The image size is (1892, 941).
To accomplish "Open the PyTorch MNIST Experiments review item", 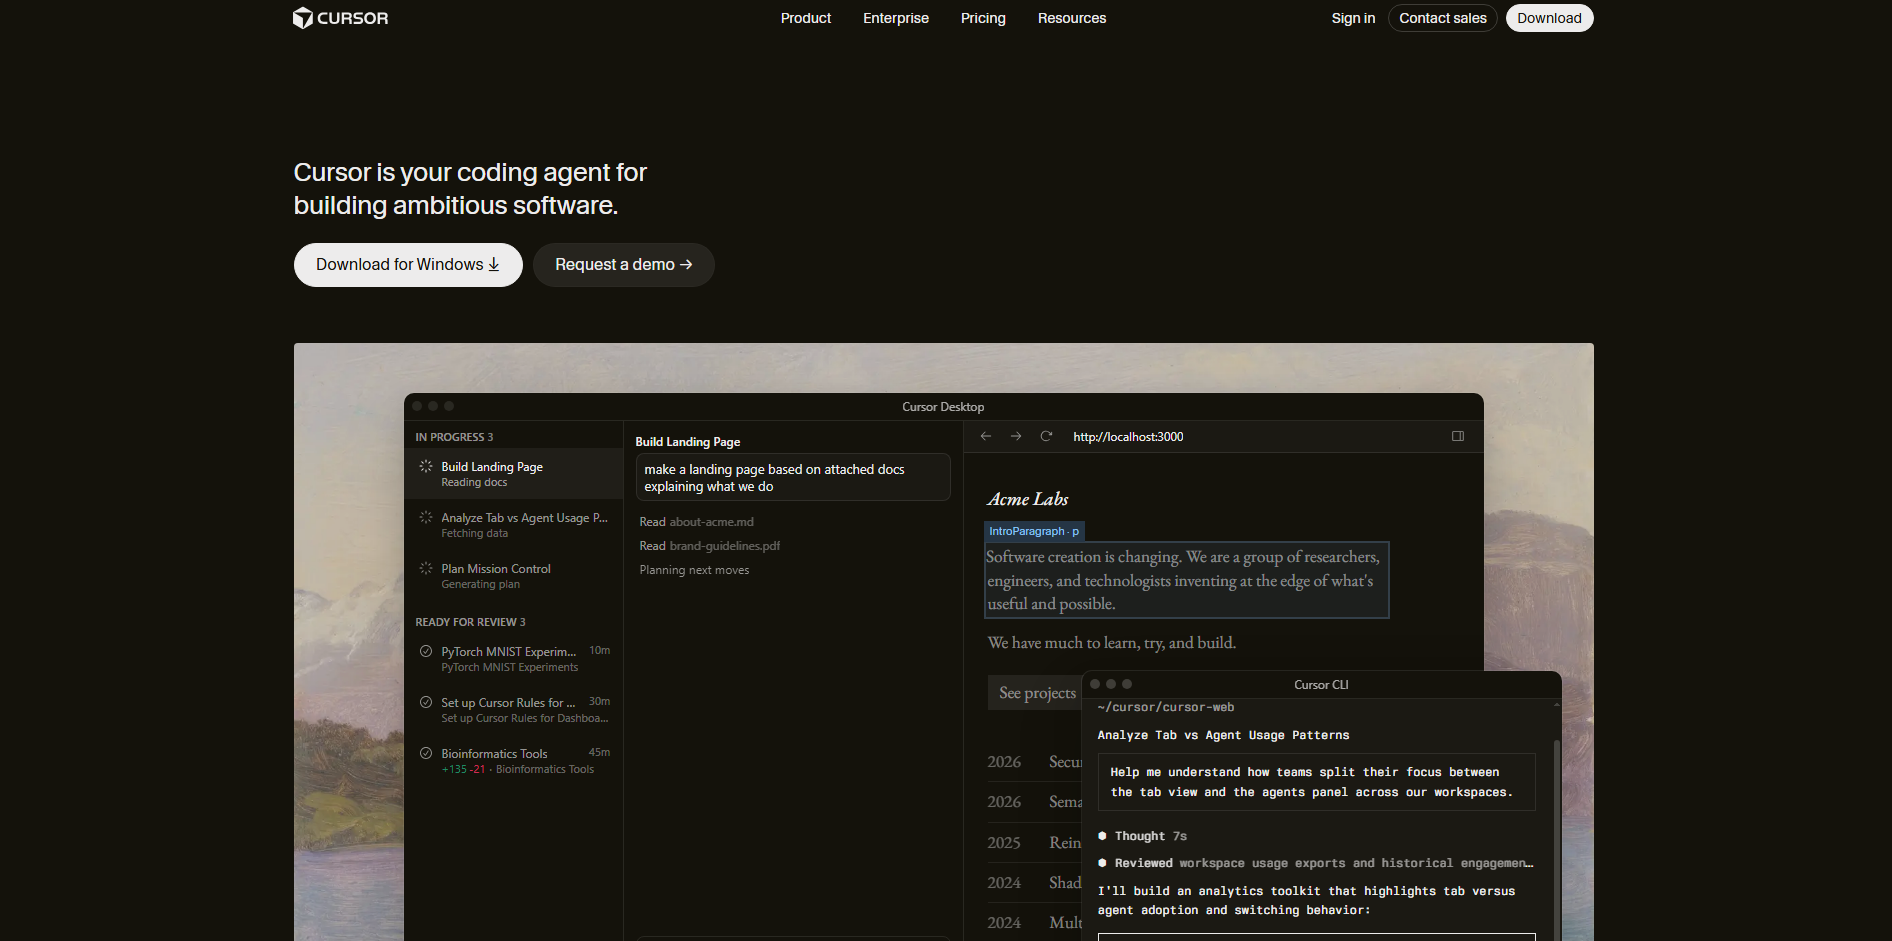I will (514, 659).
